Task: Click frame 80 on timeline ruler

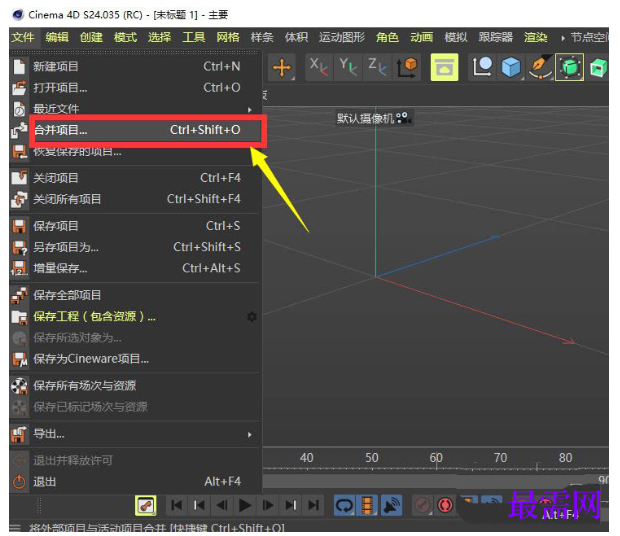Action: tap(565, 458)
